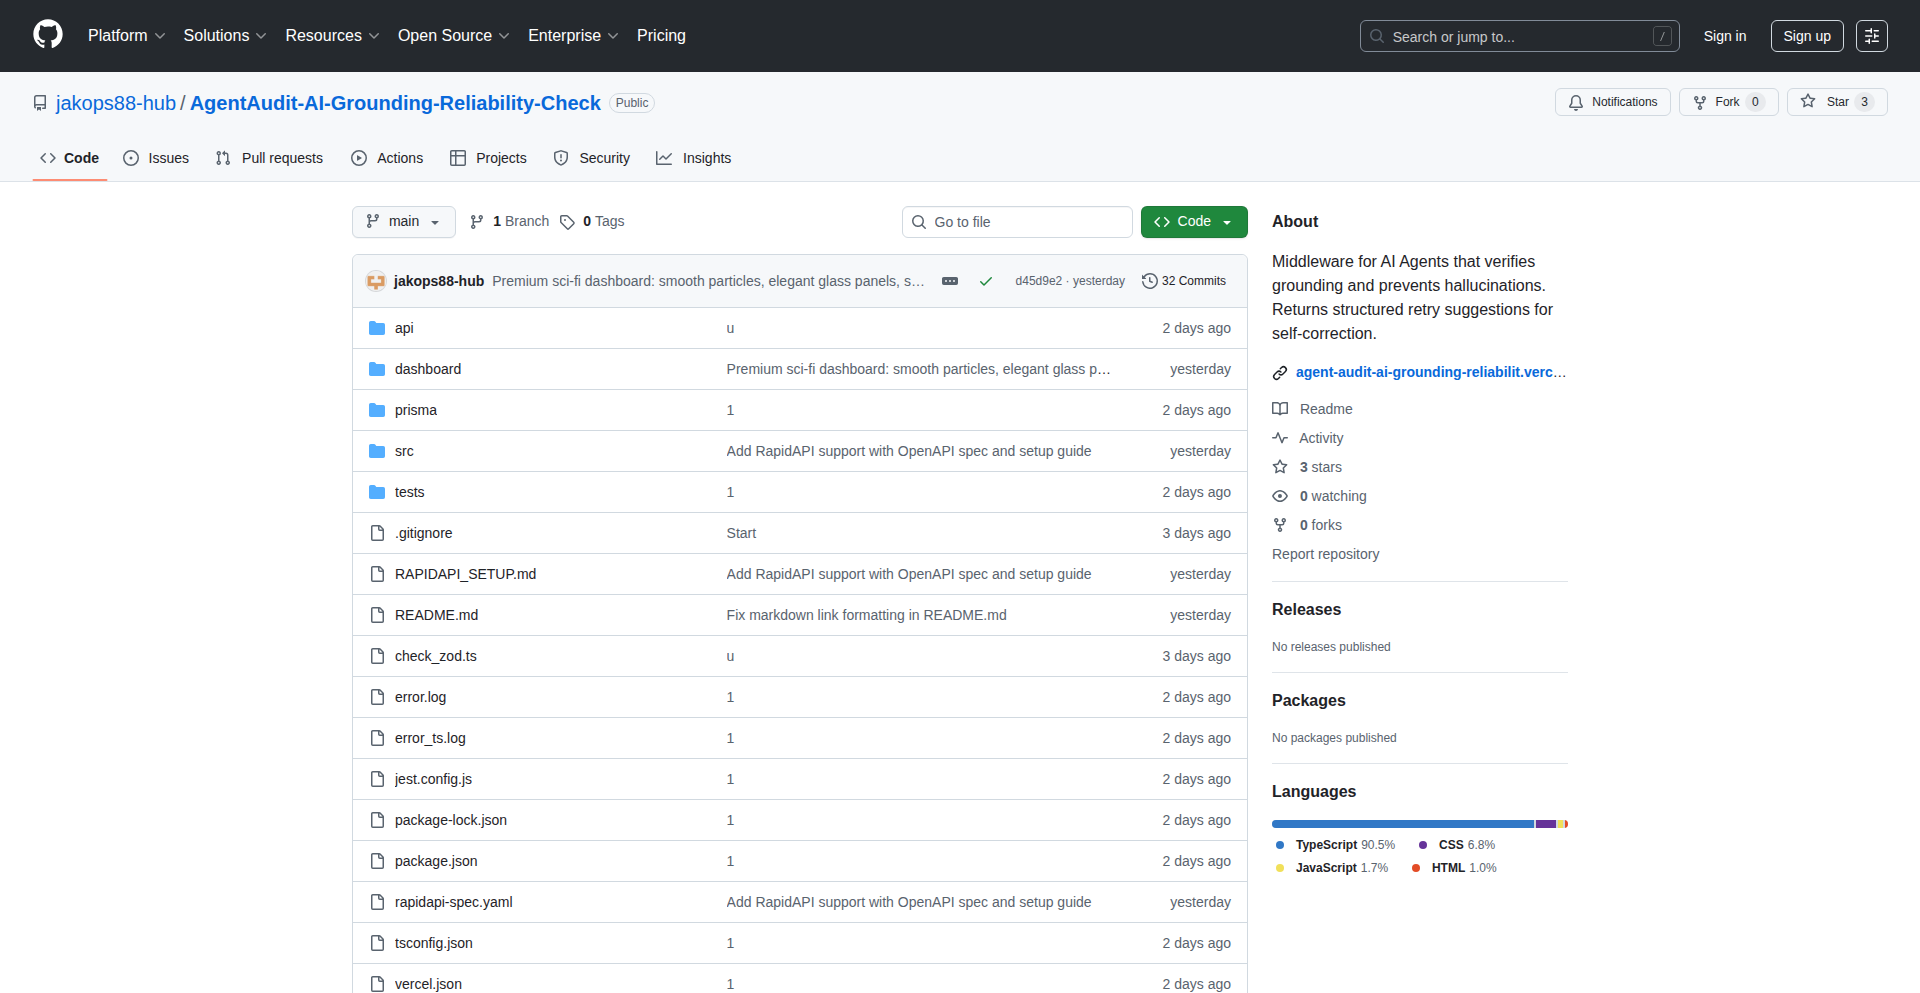Click the TypeScript segment of the language bar
Viewport: 1920px width, 993px height.
[x=1400, y=823]
